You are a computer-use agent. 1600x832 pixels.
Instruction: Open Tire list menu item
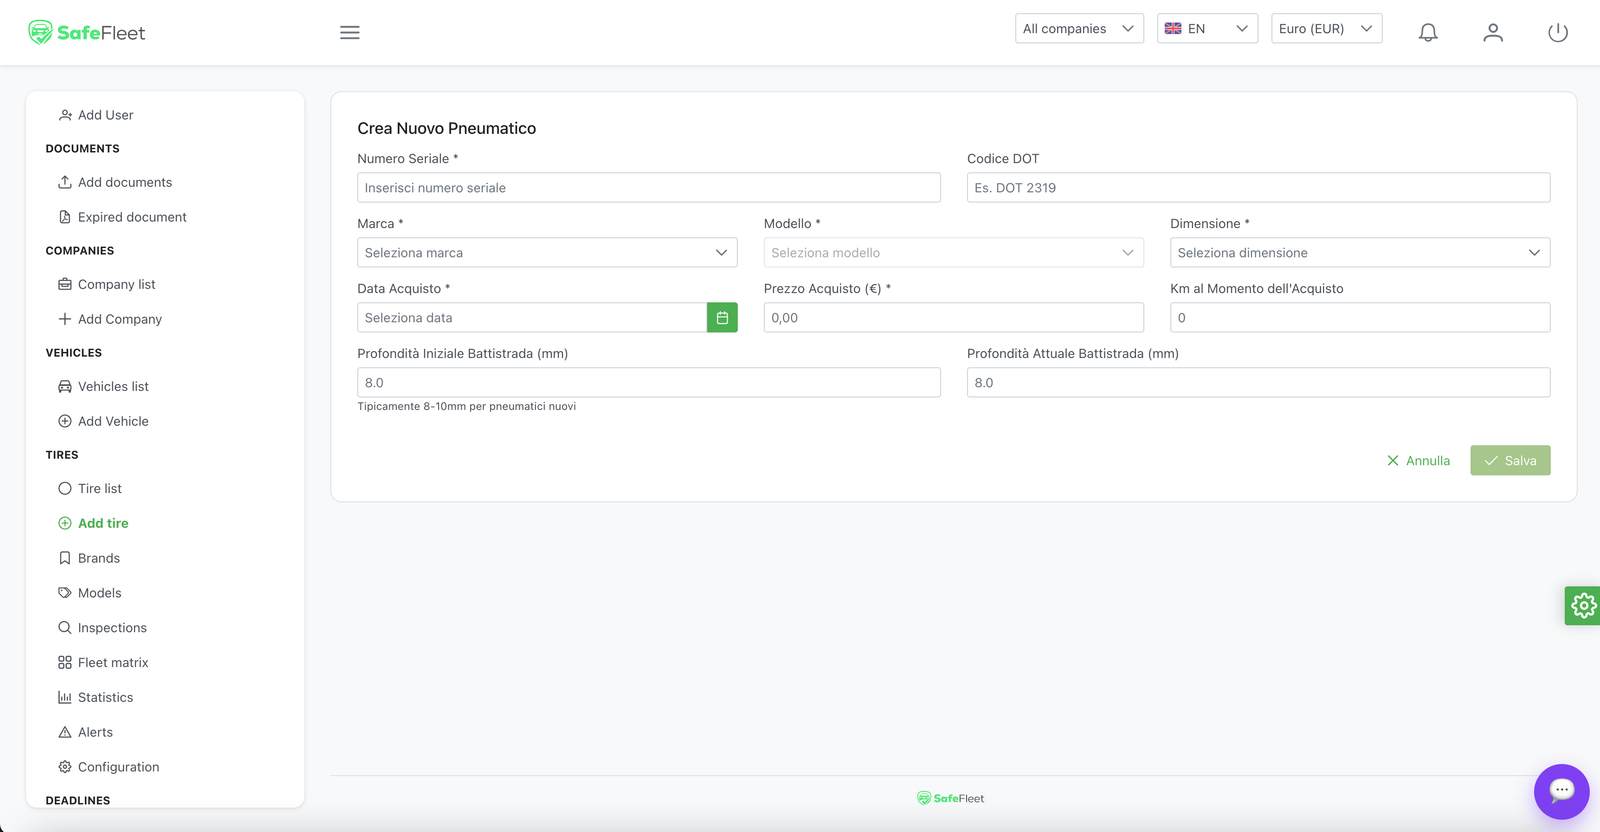[x=100, y=488]
